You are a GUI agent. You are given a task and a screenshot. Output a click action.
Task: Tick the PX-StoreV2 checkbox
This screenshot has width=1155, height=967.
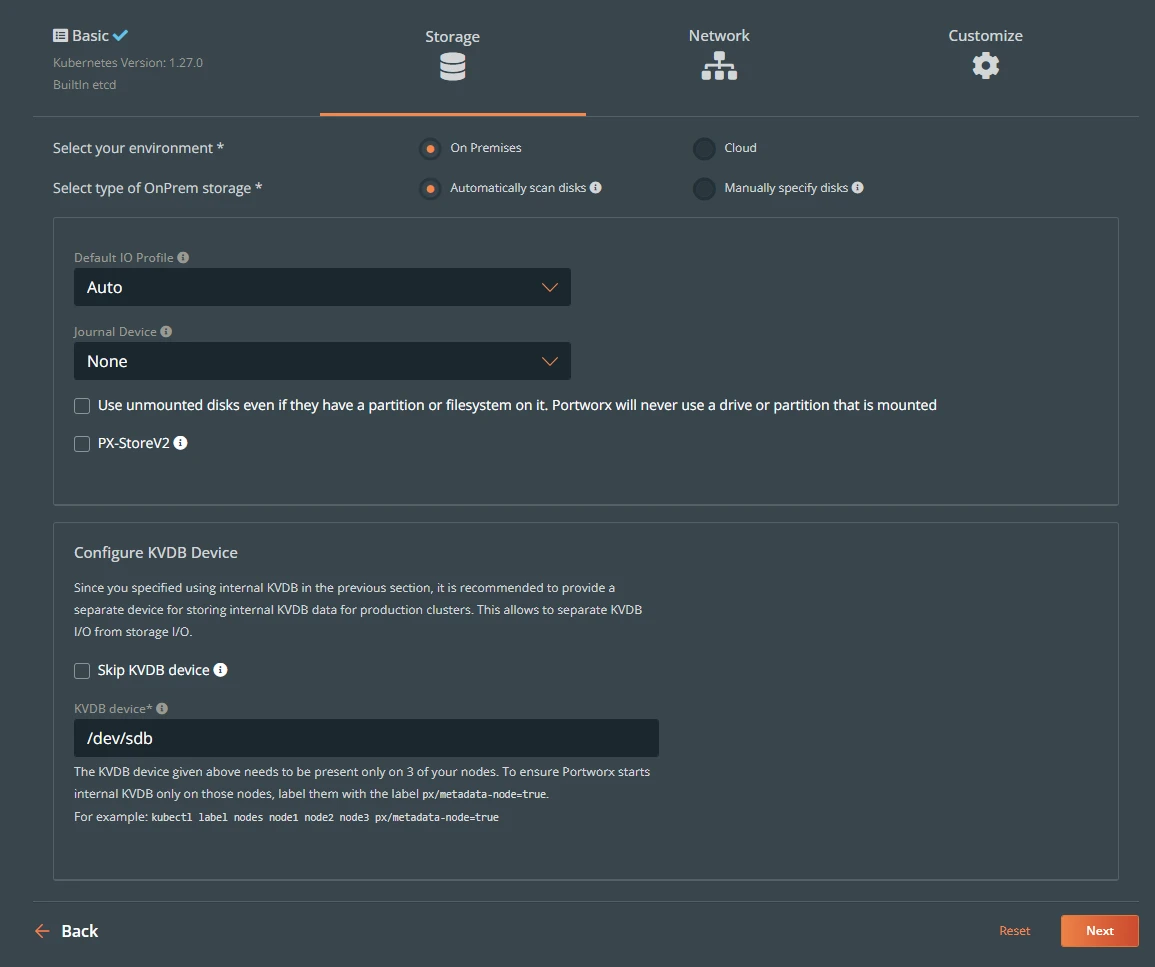click(x=82, y=443)
